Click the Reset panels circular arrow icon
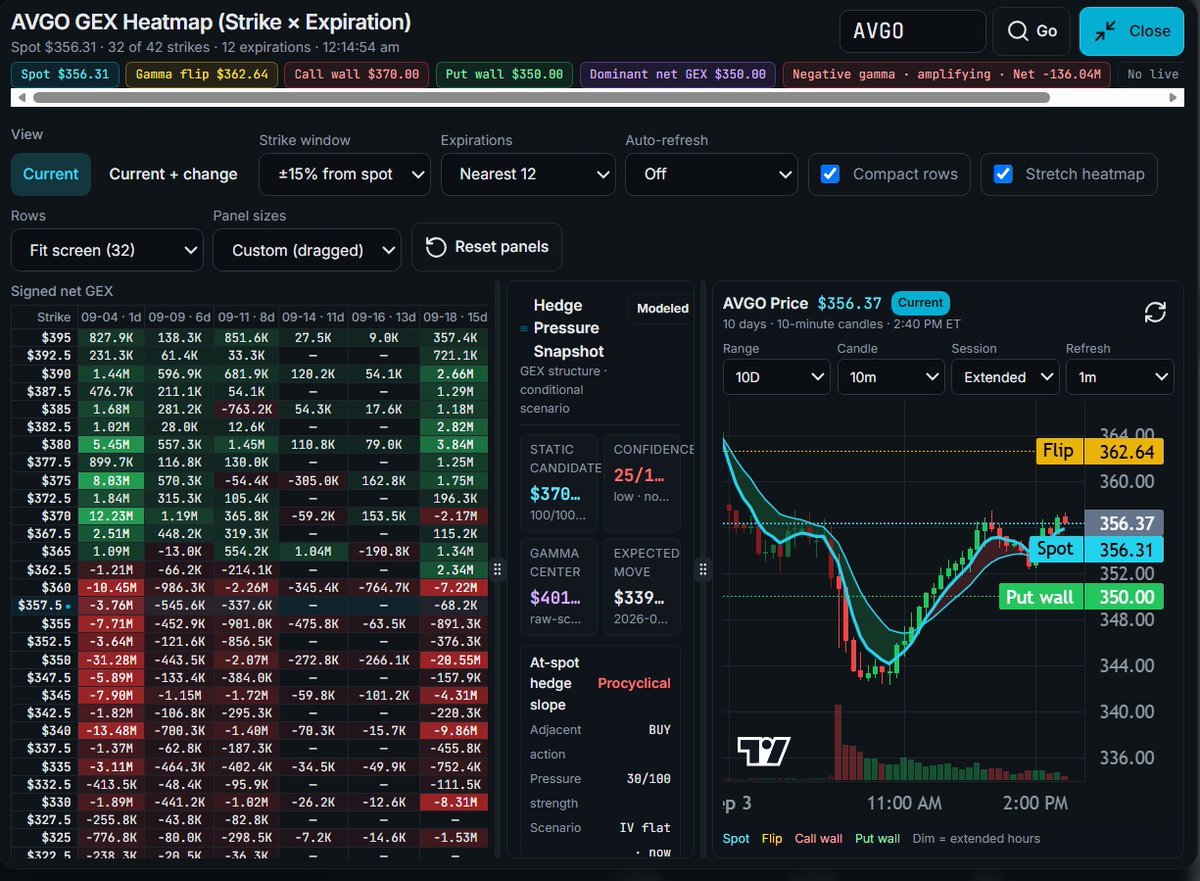1200x881 pixels. click(436, 247)
